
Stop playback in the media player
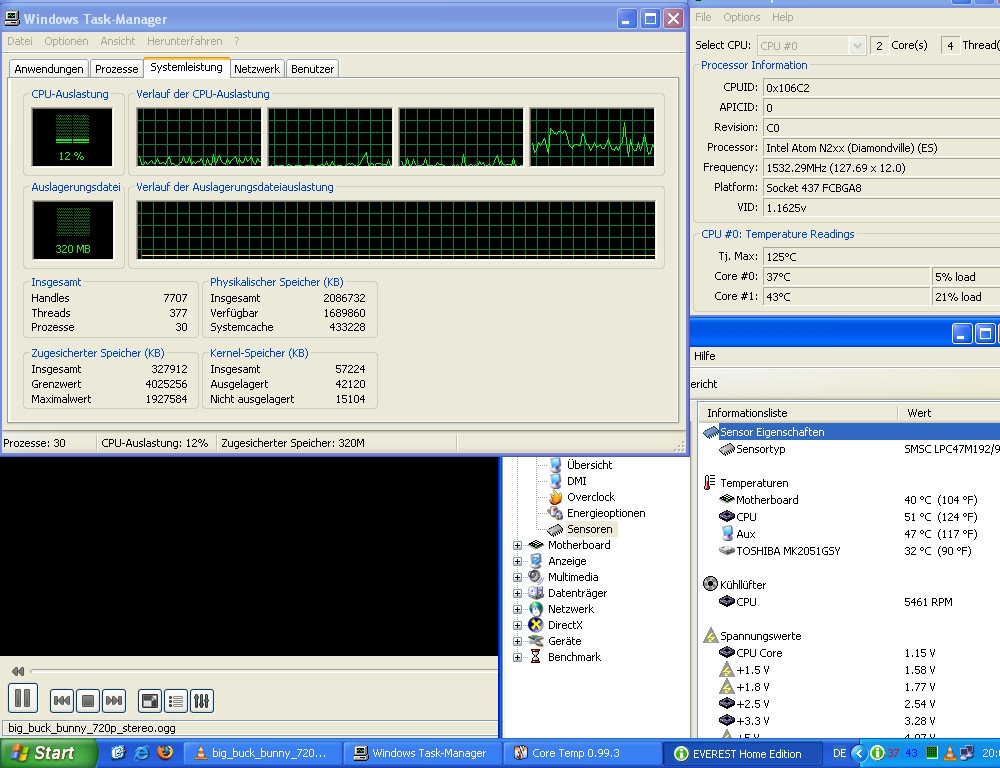click(x=88, y=701)
